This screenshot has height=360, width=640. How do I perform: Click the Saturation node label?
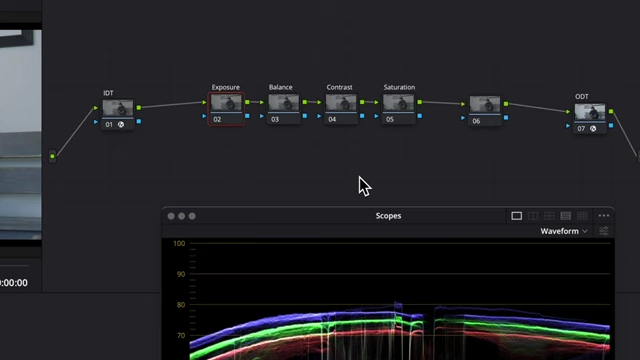(399, 87)
